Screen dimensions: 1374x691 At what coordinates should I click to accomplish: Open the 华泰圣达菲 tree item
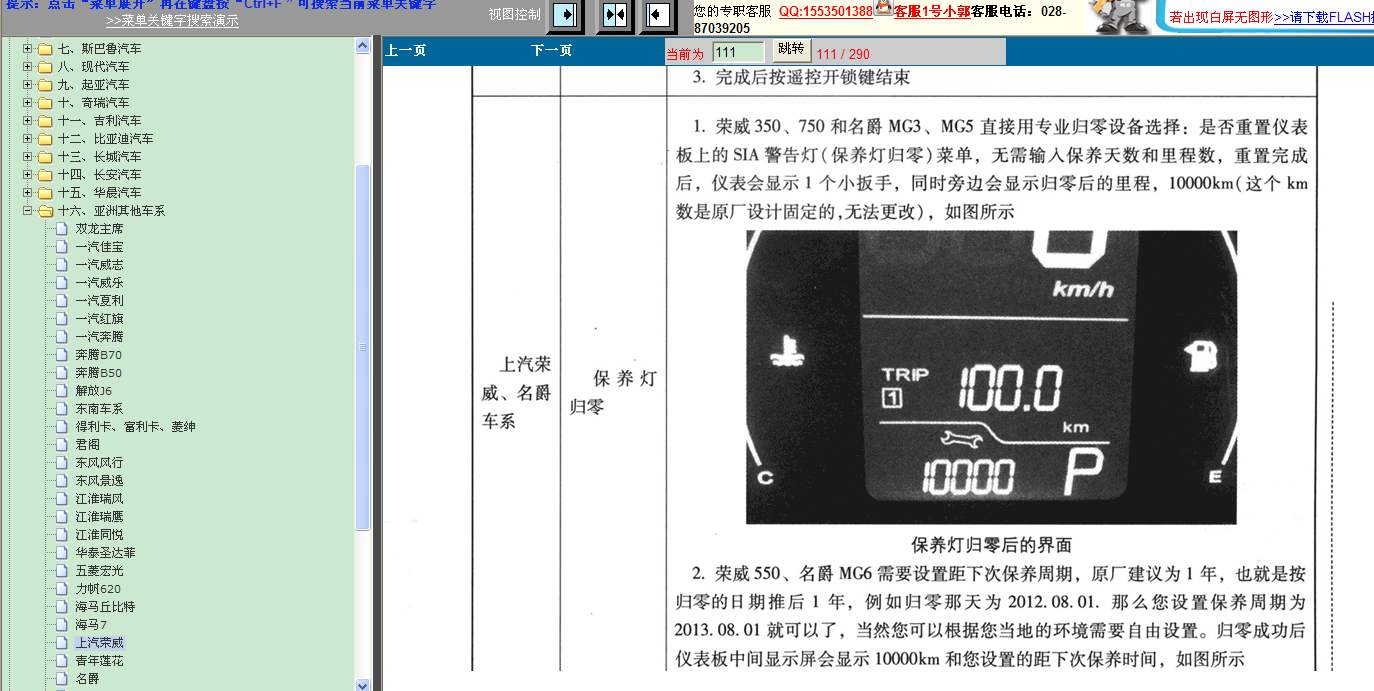pos(106,553)
